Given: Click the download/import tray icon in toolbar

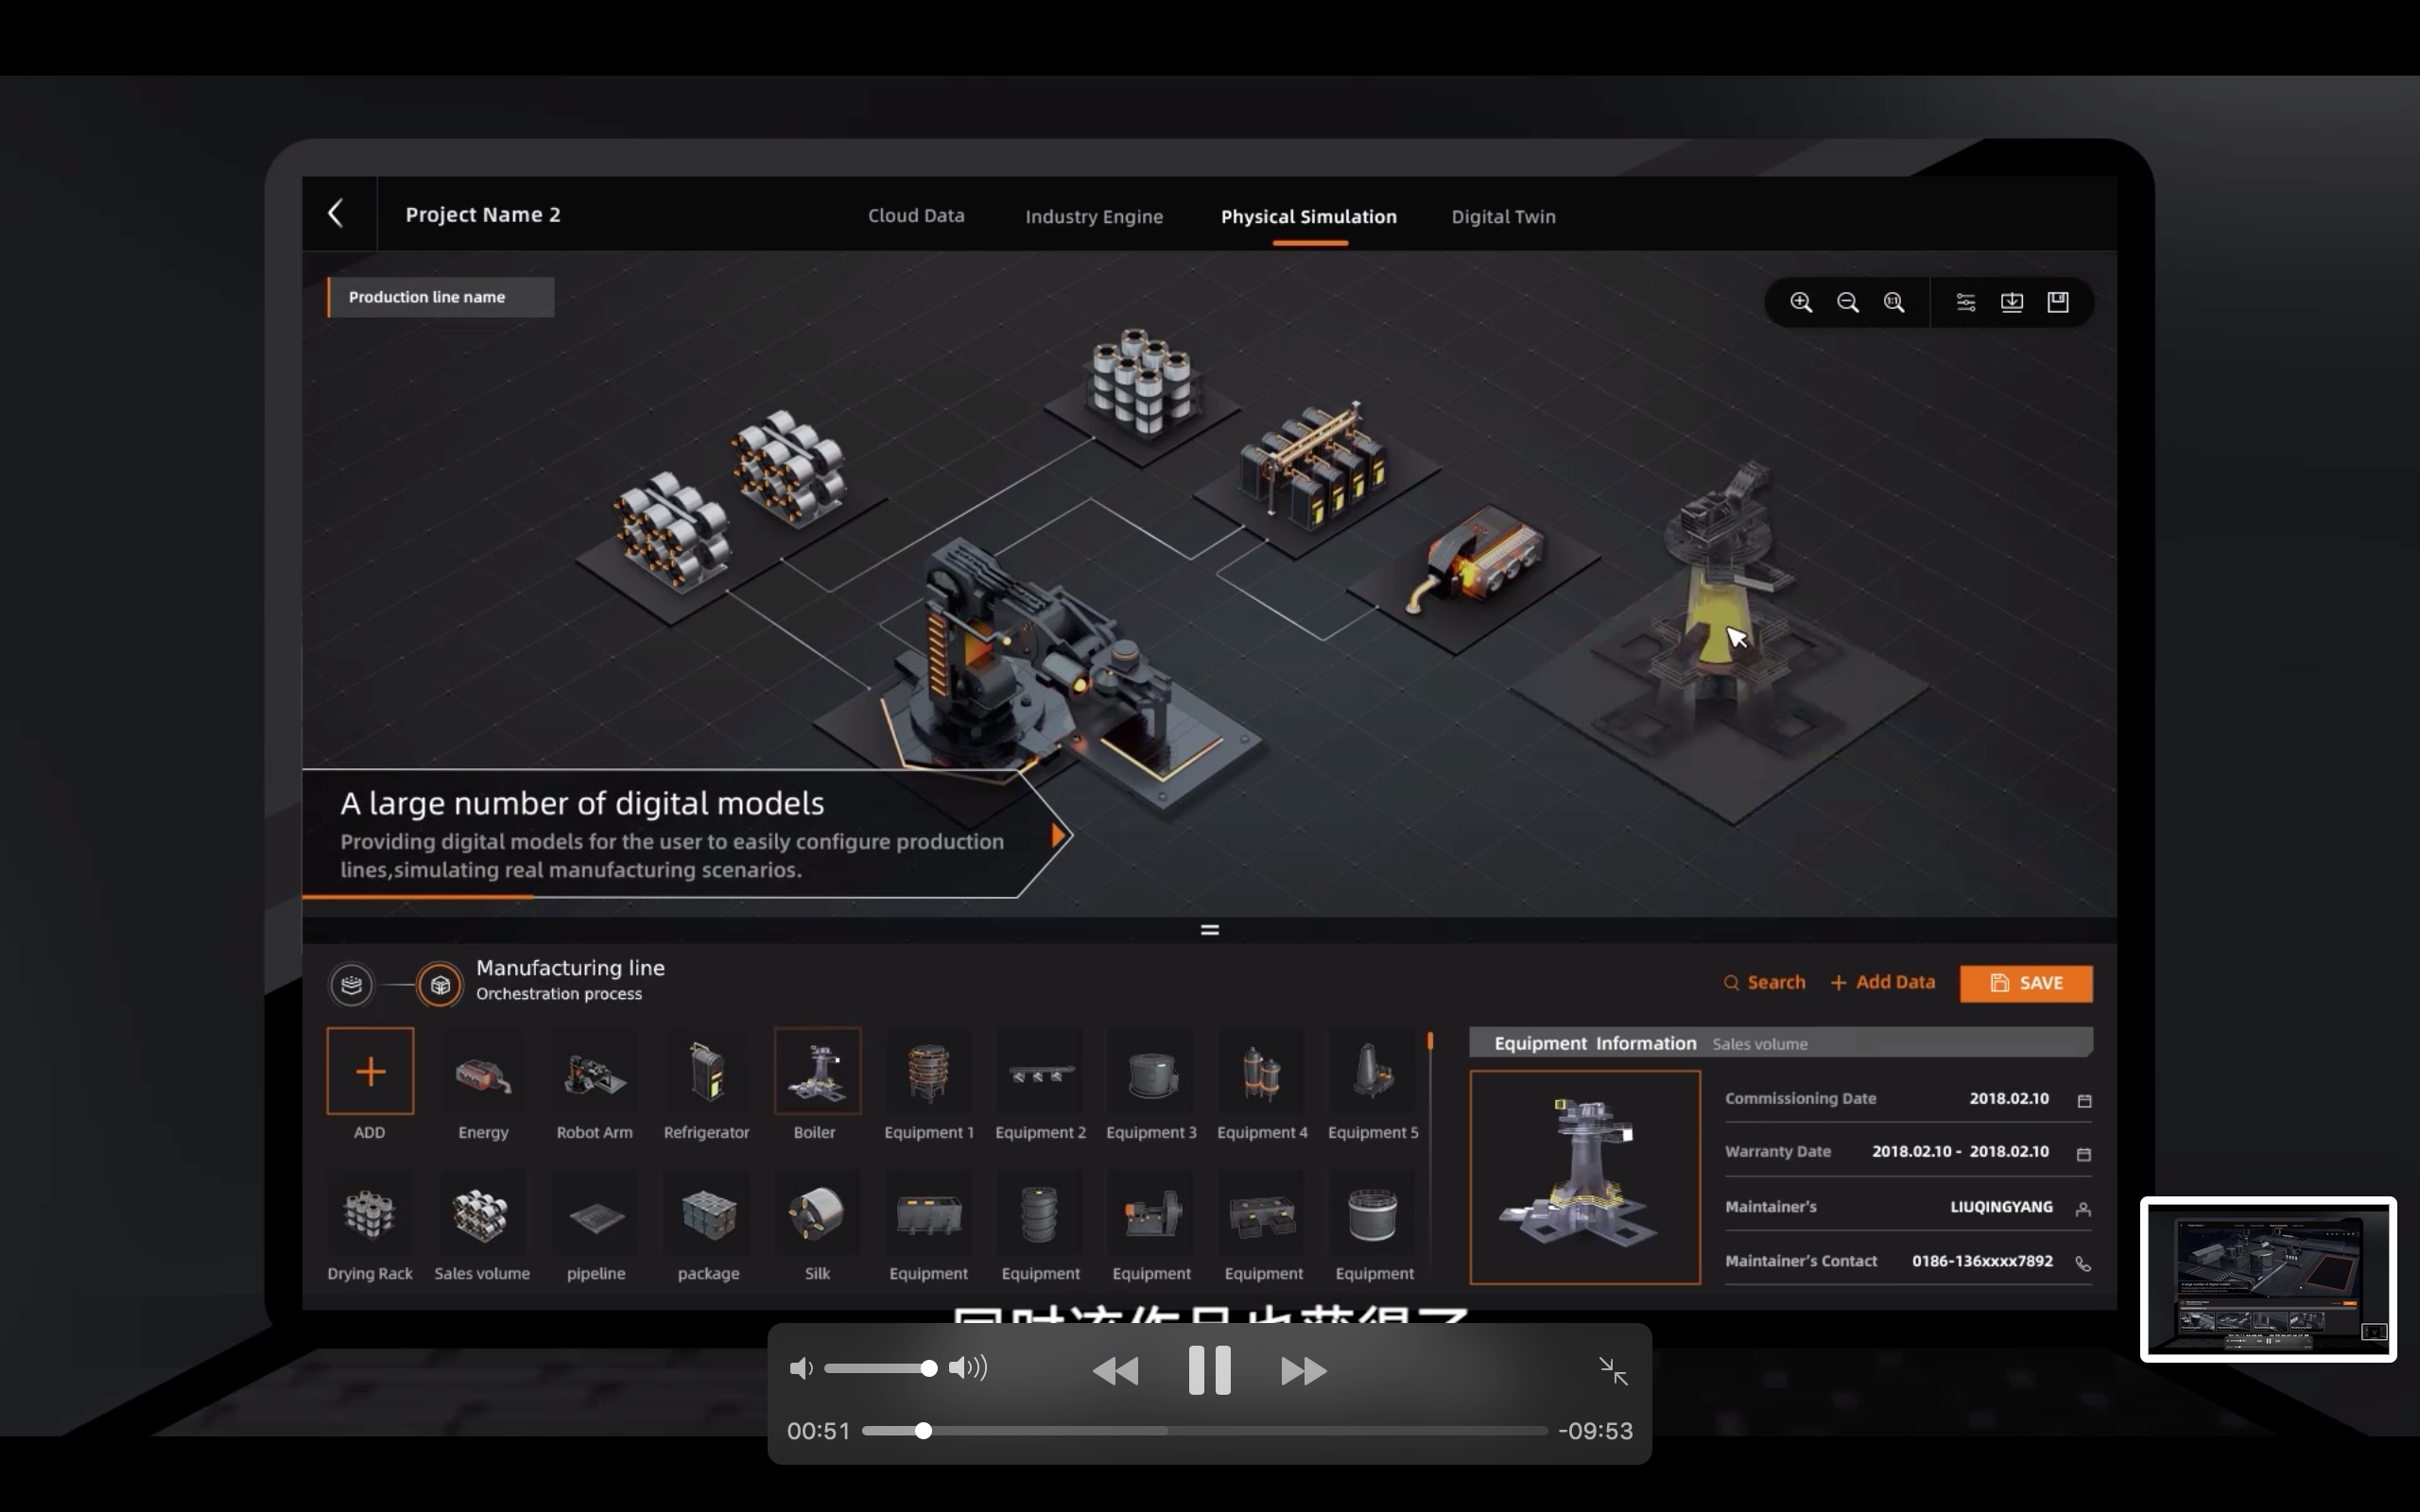Looking at the screenshot, I should click(x=2012, y=302).
